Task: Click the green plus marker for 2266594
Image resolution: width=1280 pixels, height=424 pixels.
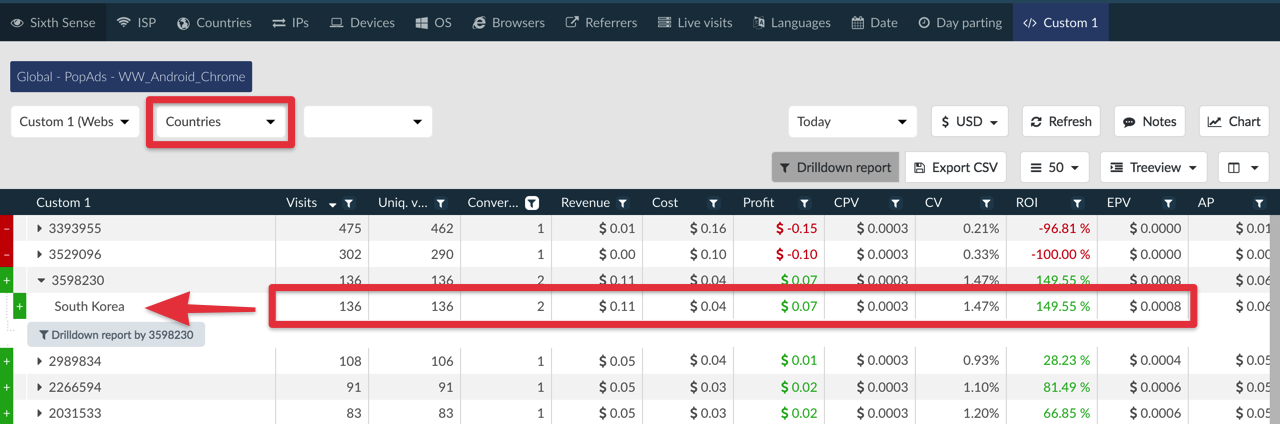Action: tap(6, 387)
